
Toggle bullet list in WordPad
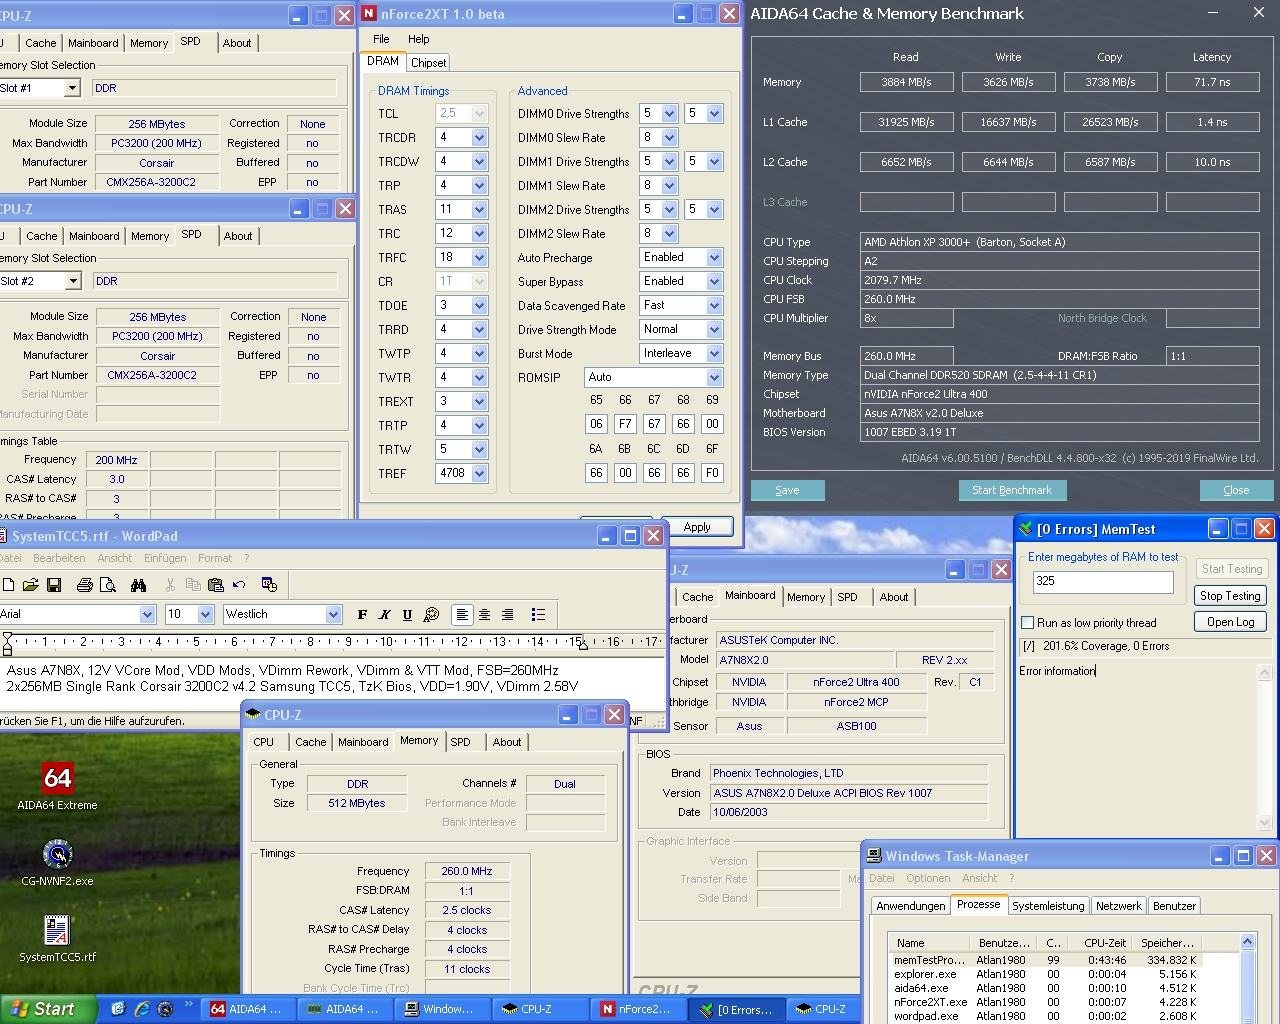(538, 615)
